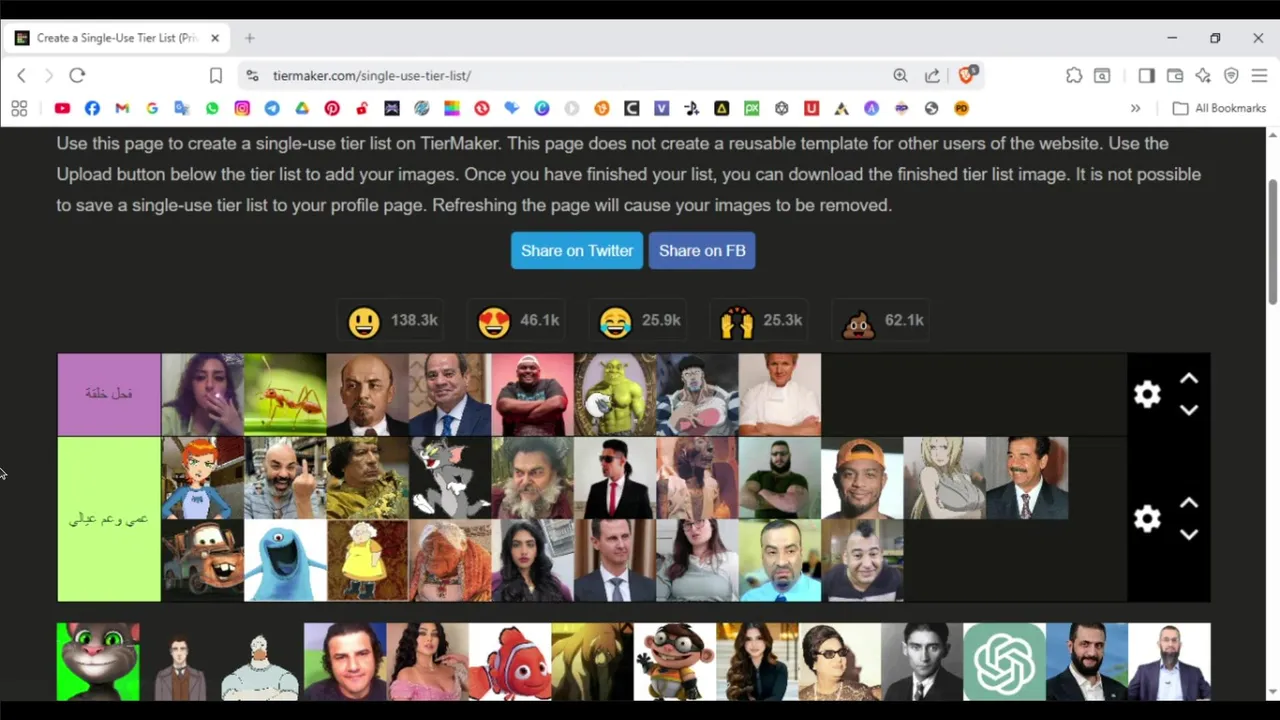
Task: Select the Nemo clownfish image
Action: pos(510,662)
